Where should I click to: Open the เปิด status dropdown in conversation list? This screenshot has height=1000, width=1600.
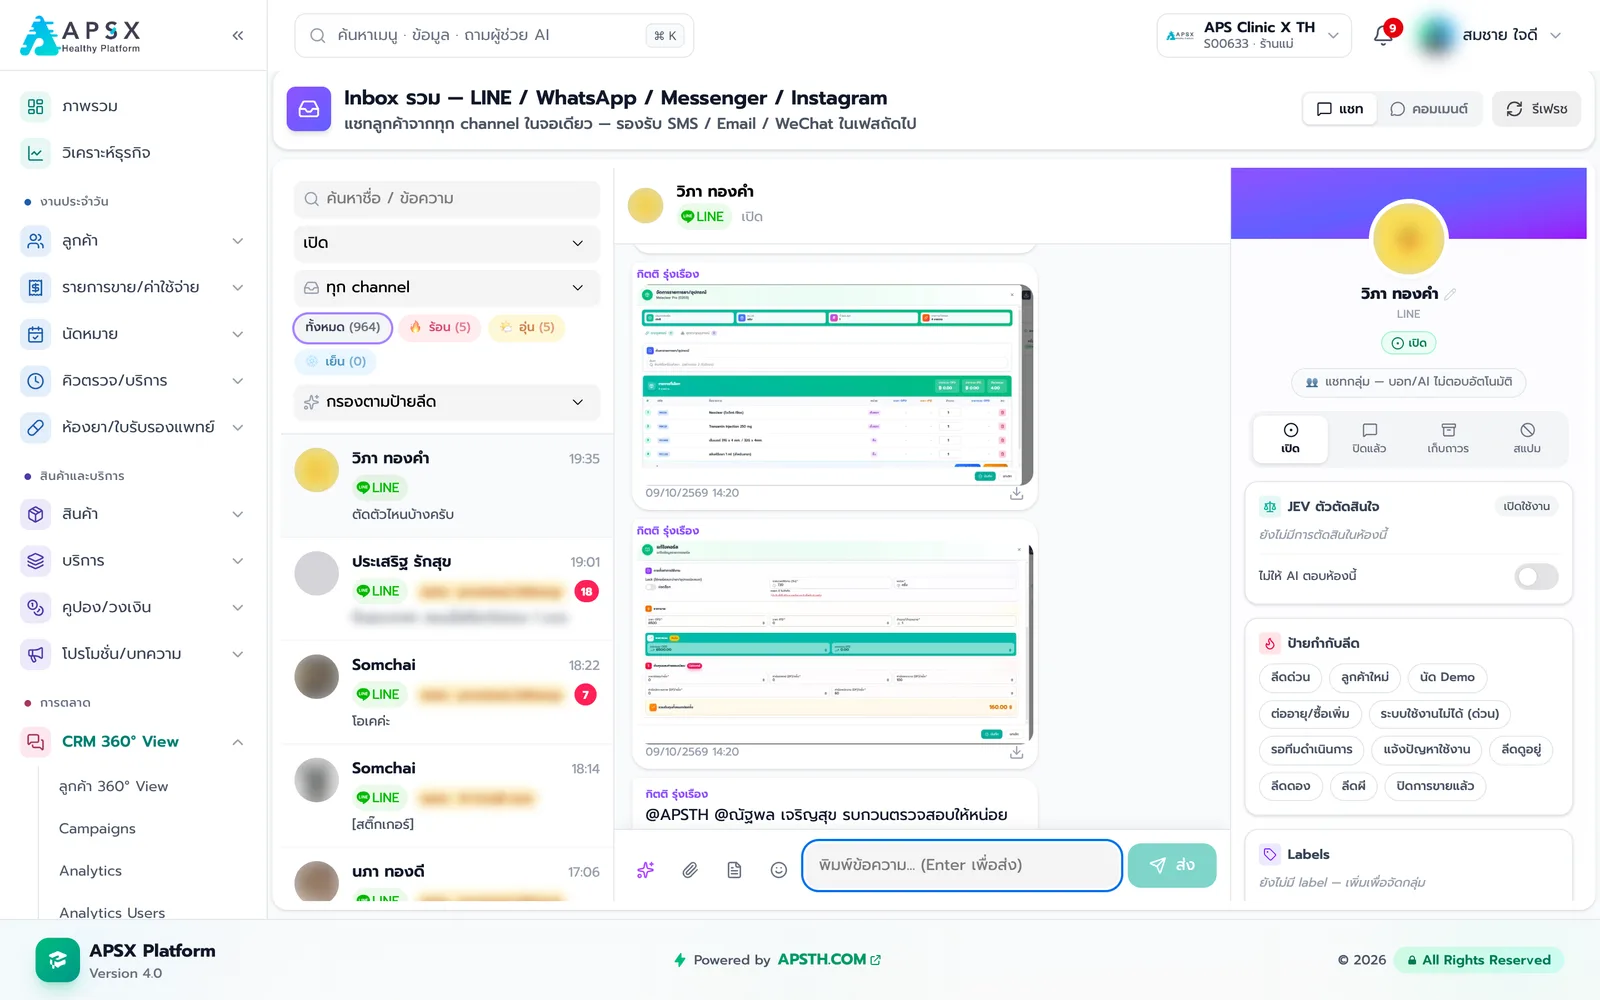[x=447, y=243]
